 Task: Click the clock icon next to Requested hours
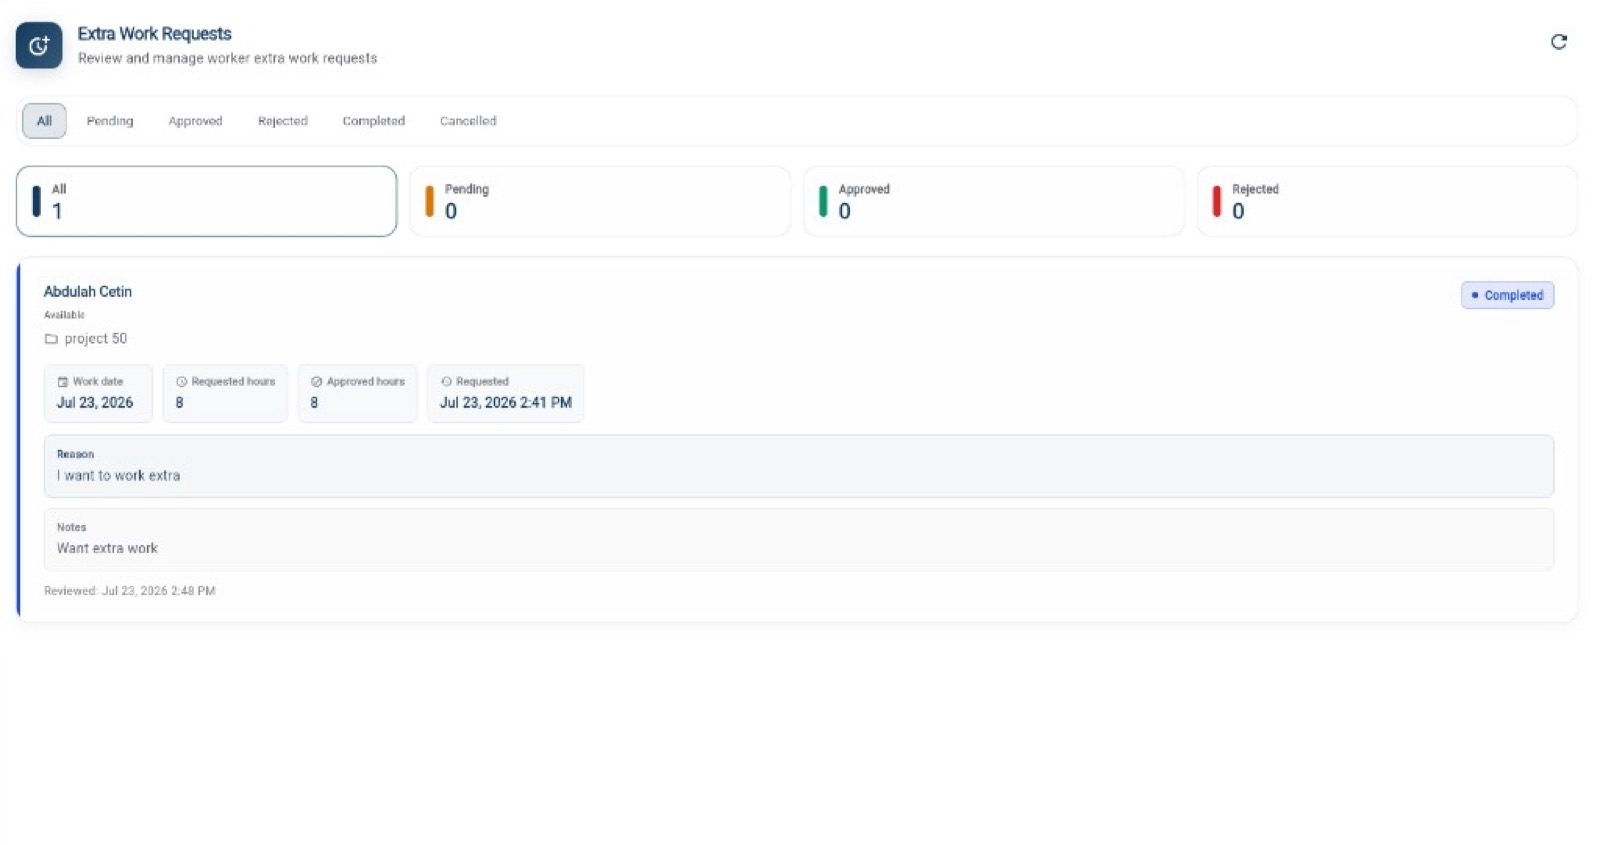[x=181, y=382]
